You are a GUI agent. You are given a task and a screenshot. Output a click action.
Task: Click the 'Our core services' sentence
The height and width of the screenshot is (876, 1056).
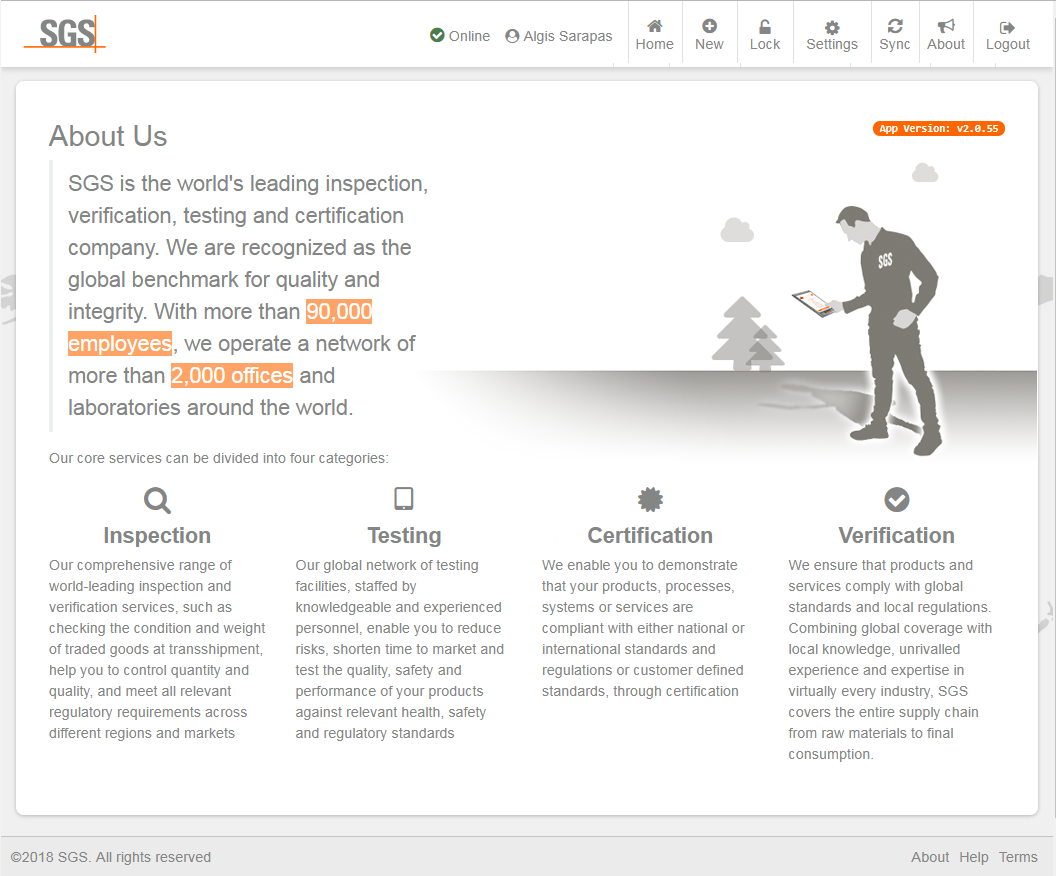tap(219, 458)
